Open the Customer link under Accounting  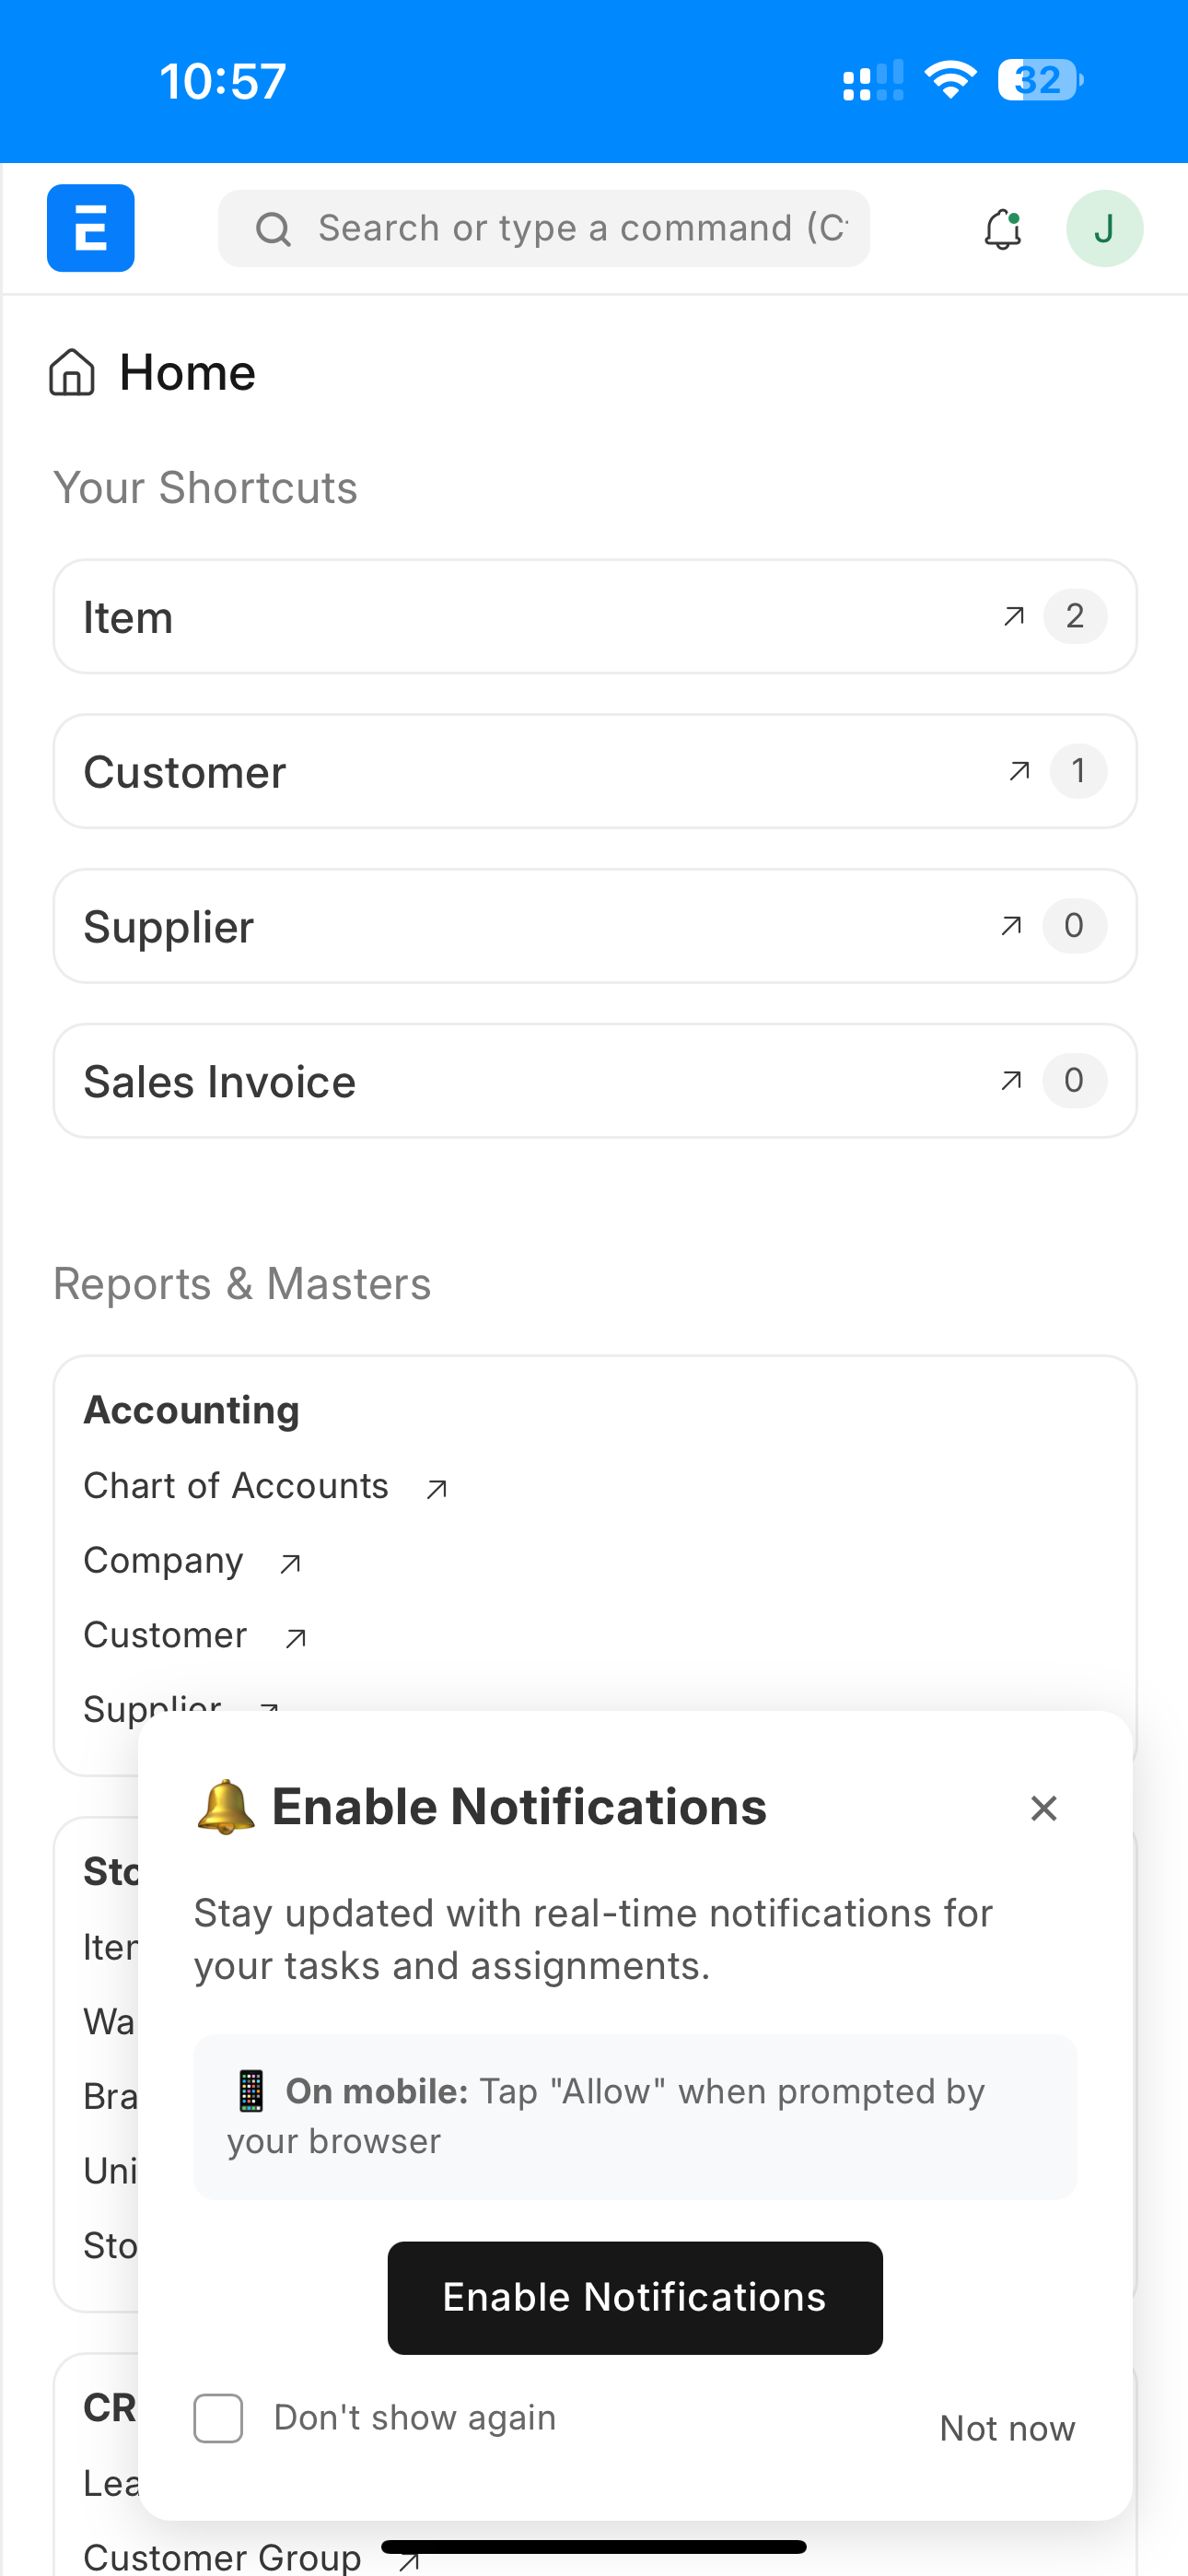pyautogui.click(x=165, y=1635)
